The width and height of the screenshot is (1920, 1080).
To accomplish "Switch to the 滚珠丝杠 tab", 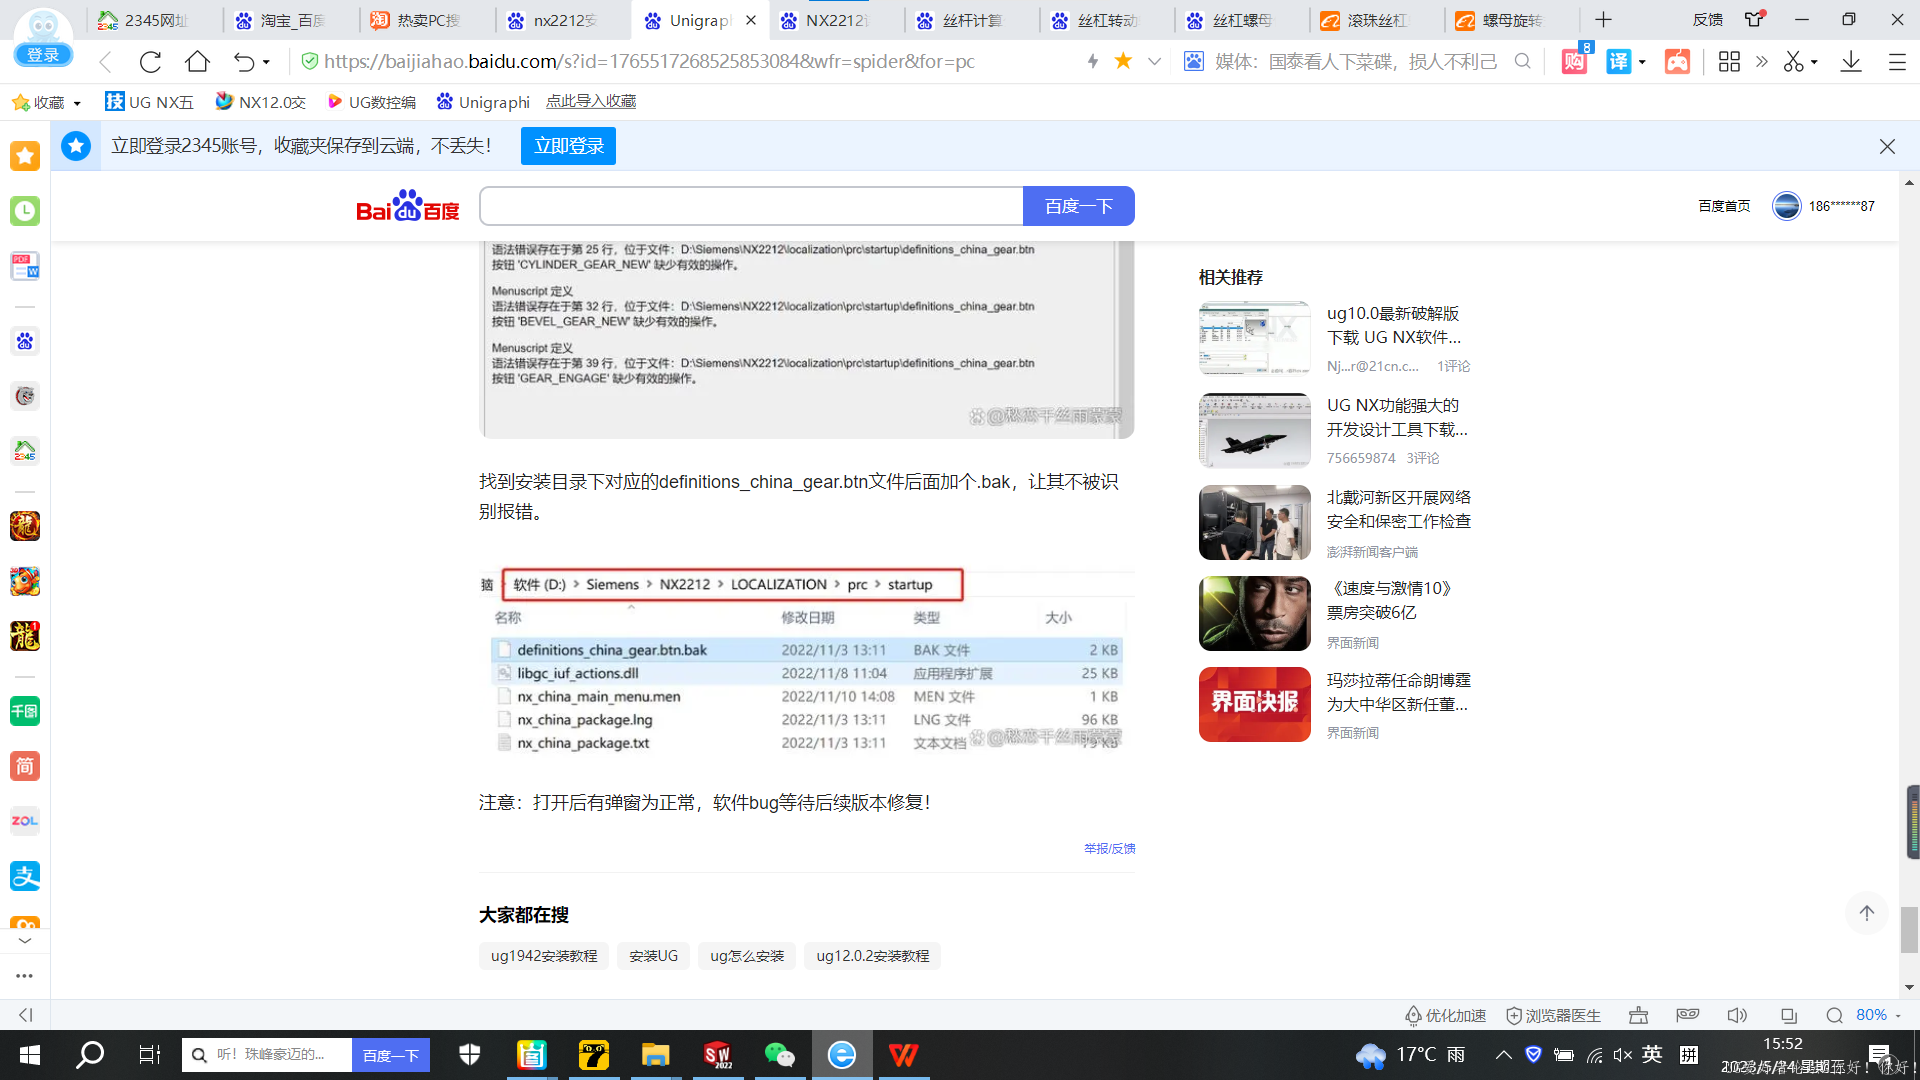I will [1377, 20].
